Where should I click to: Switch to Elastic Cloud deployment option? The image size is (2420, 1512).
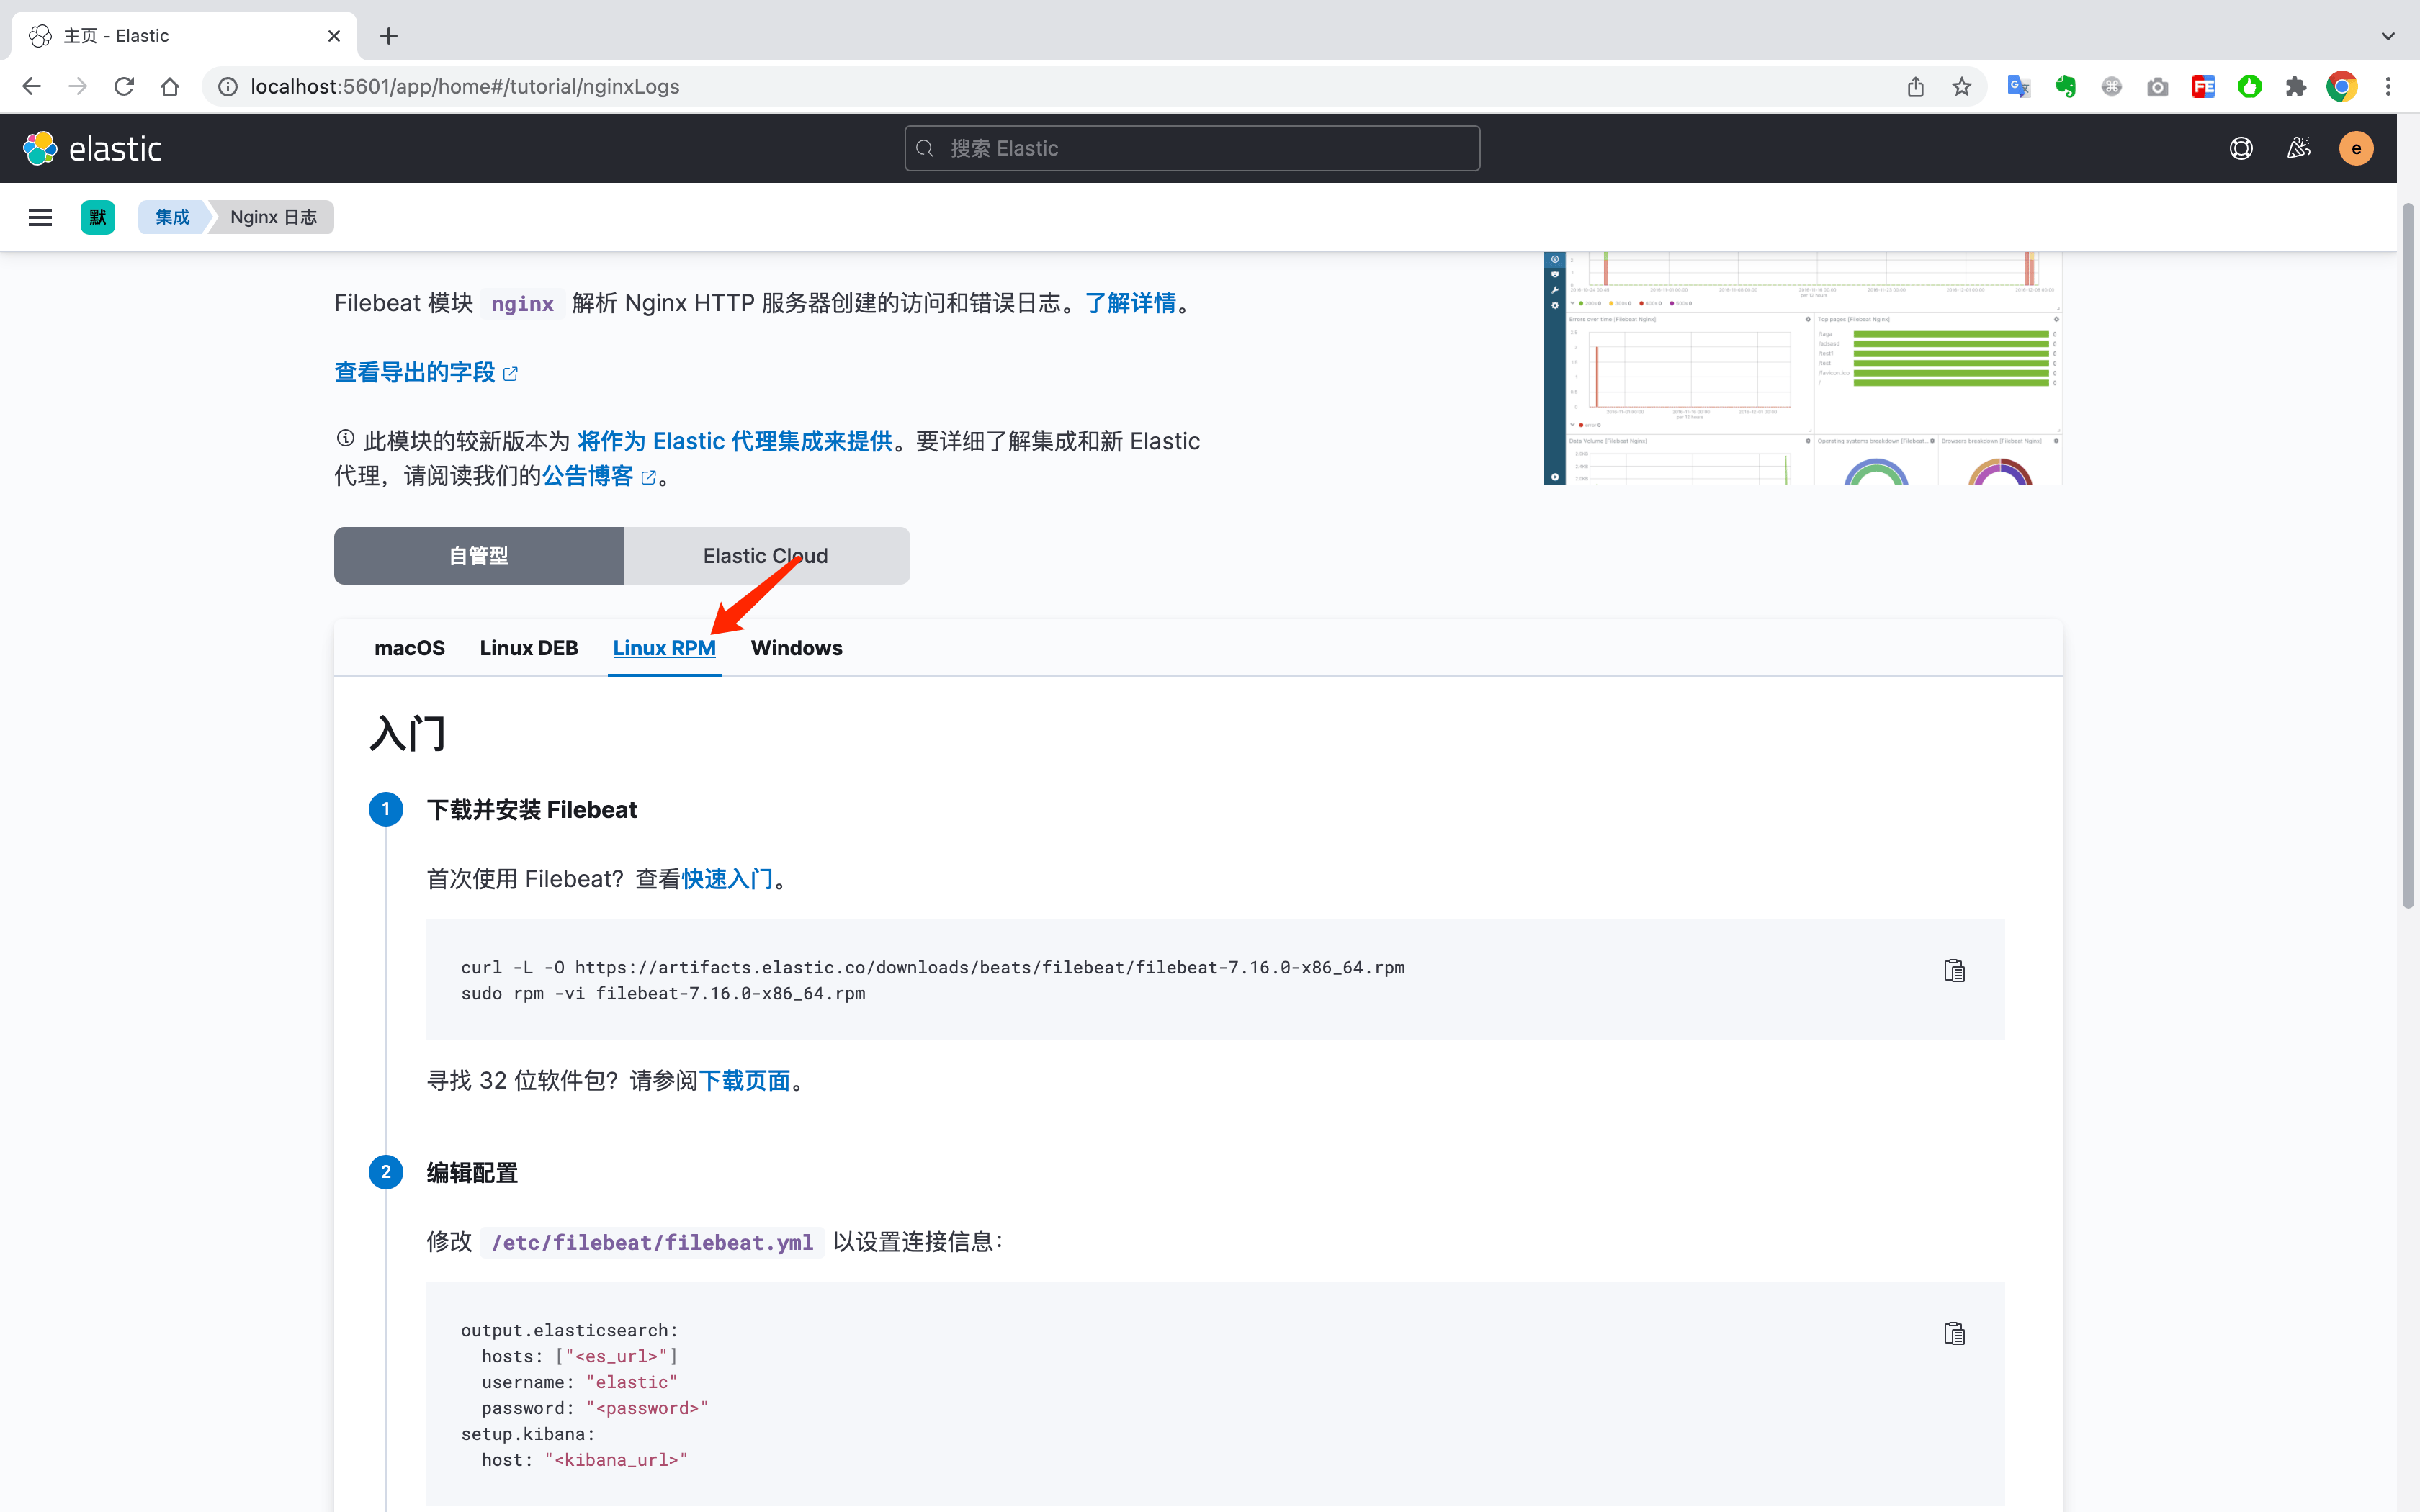click(x=766, y=556)
